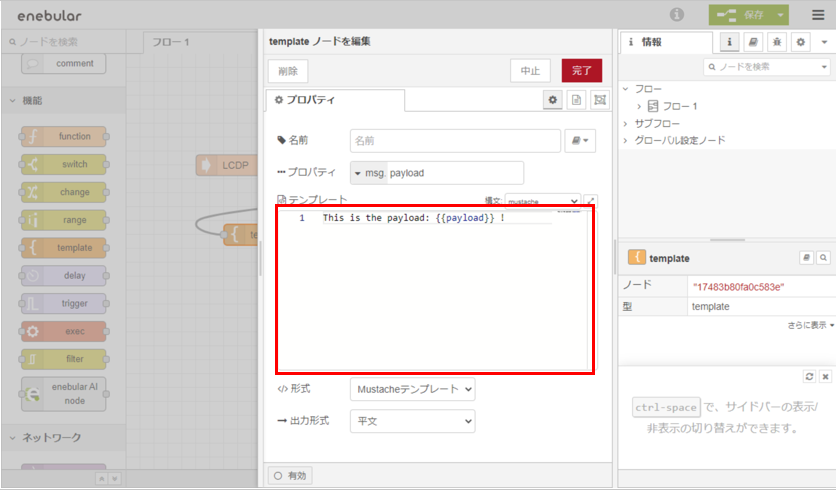Viewport: 836px width, 490px height.
Task: Select the enebular AI node in the palette
Action: point(63,394)
